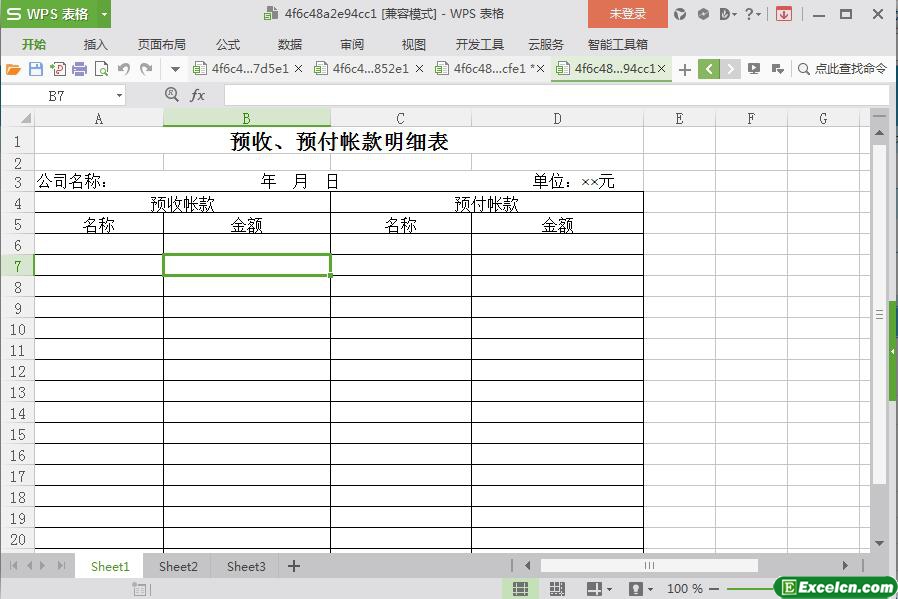Expand the quick access toolbar customize arrow
Image resolution: width=898 pixels, height=599 pixels.
pyautogui.click(x=175, y=69)
